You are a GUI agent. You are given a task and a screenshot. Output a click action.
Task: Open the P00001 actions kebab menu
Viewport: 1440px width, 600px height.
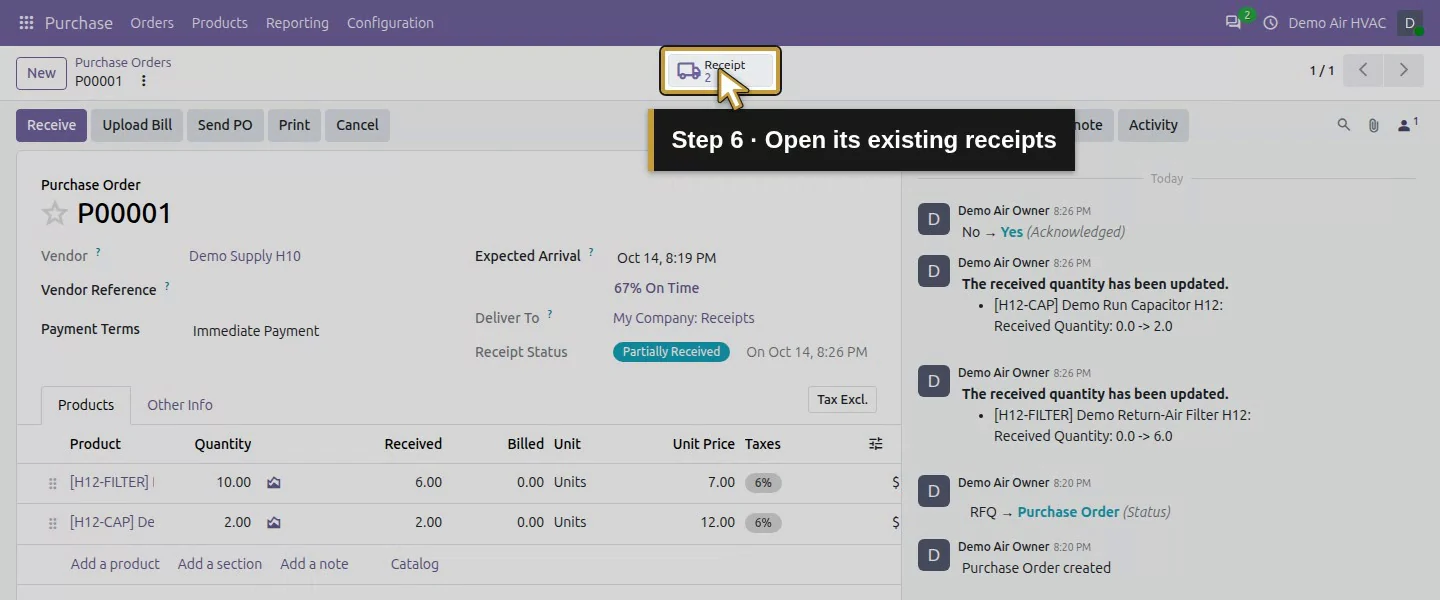tap(143, 81)
